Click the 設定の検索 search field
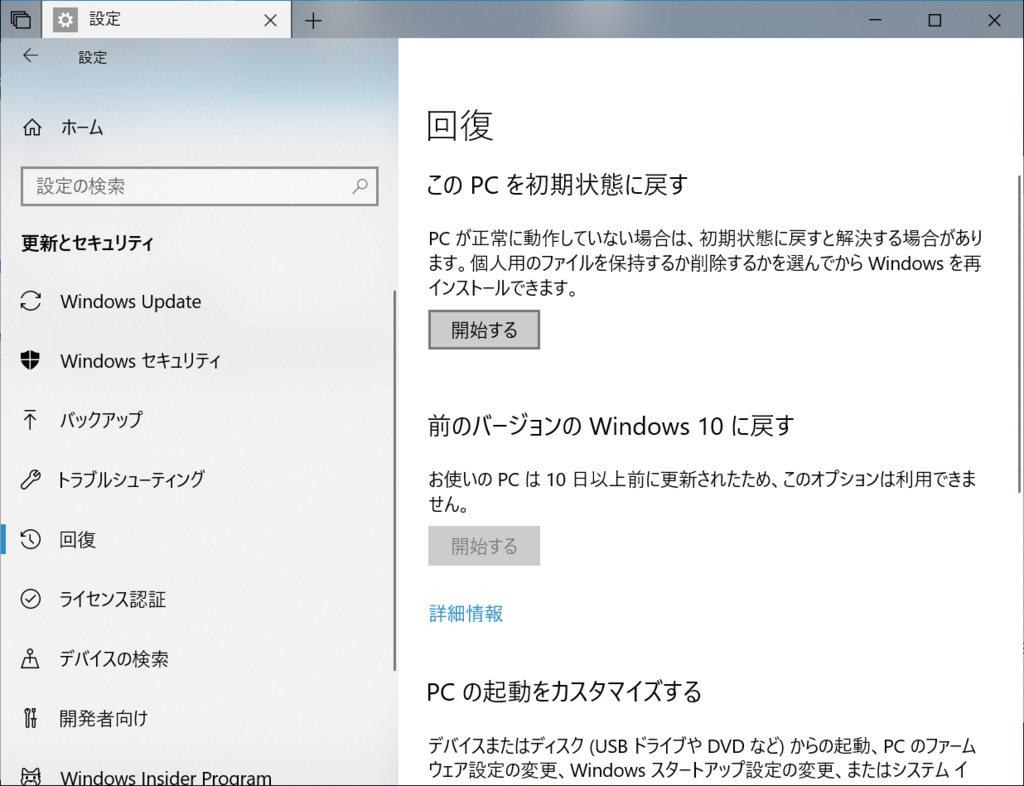 pyautogui.click(x=199, y=186)
